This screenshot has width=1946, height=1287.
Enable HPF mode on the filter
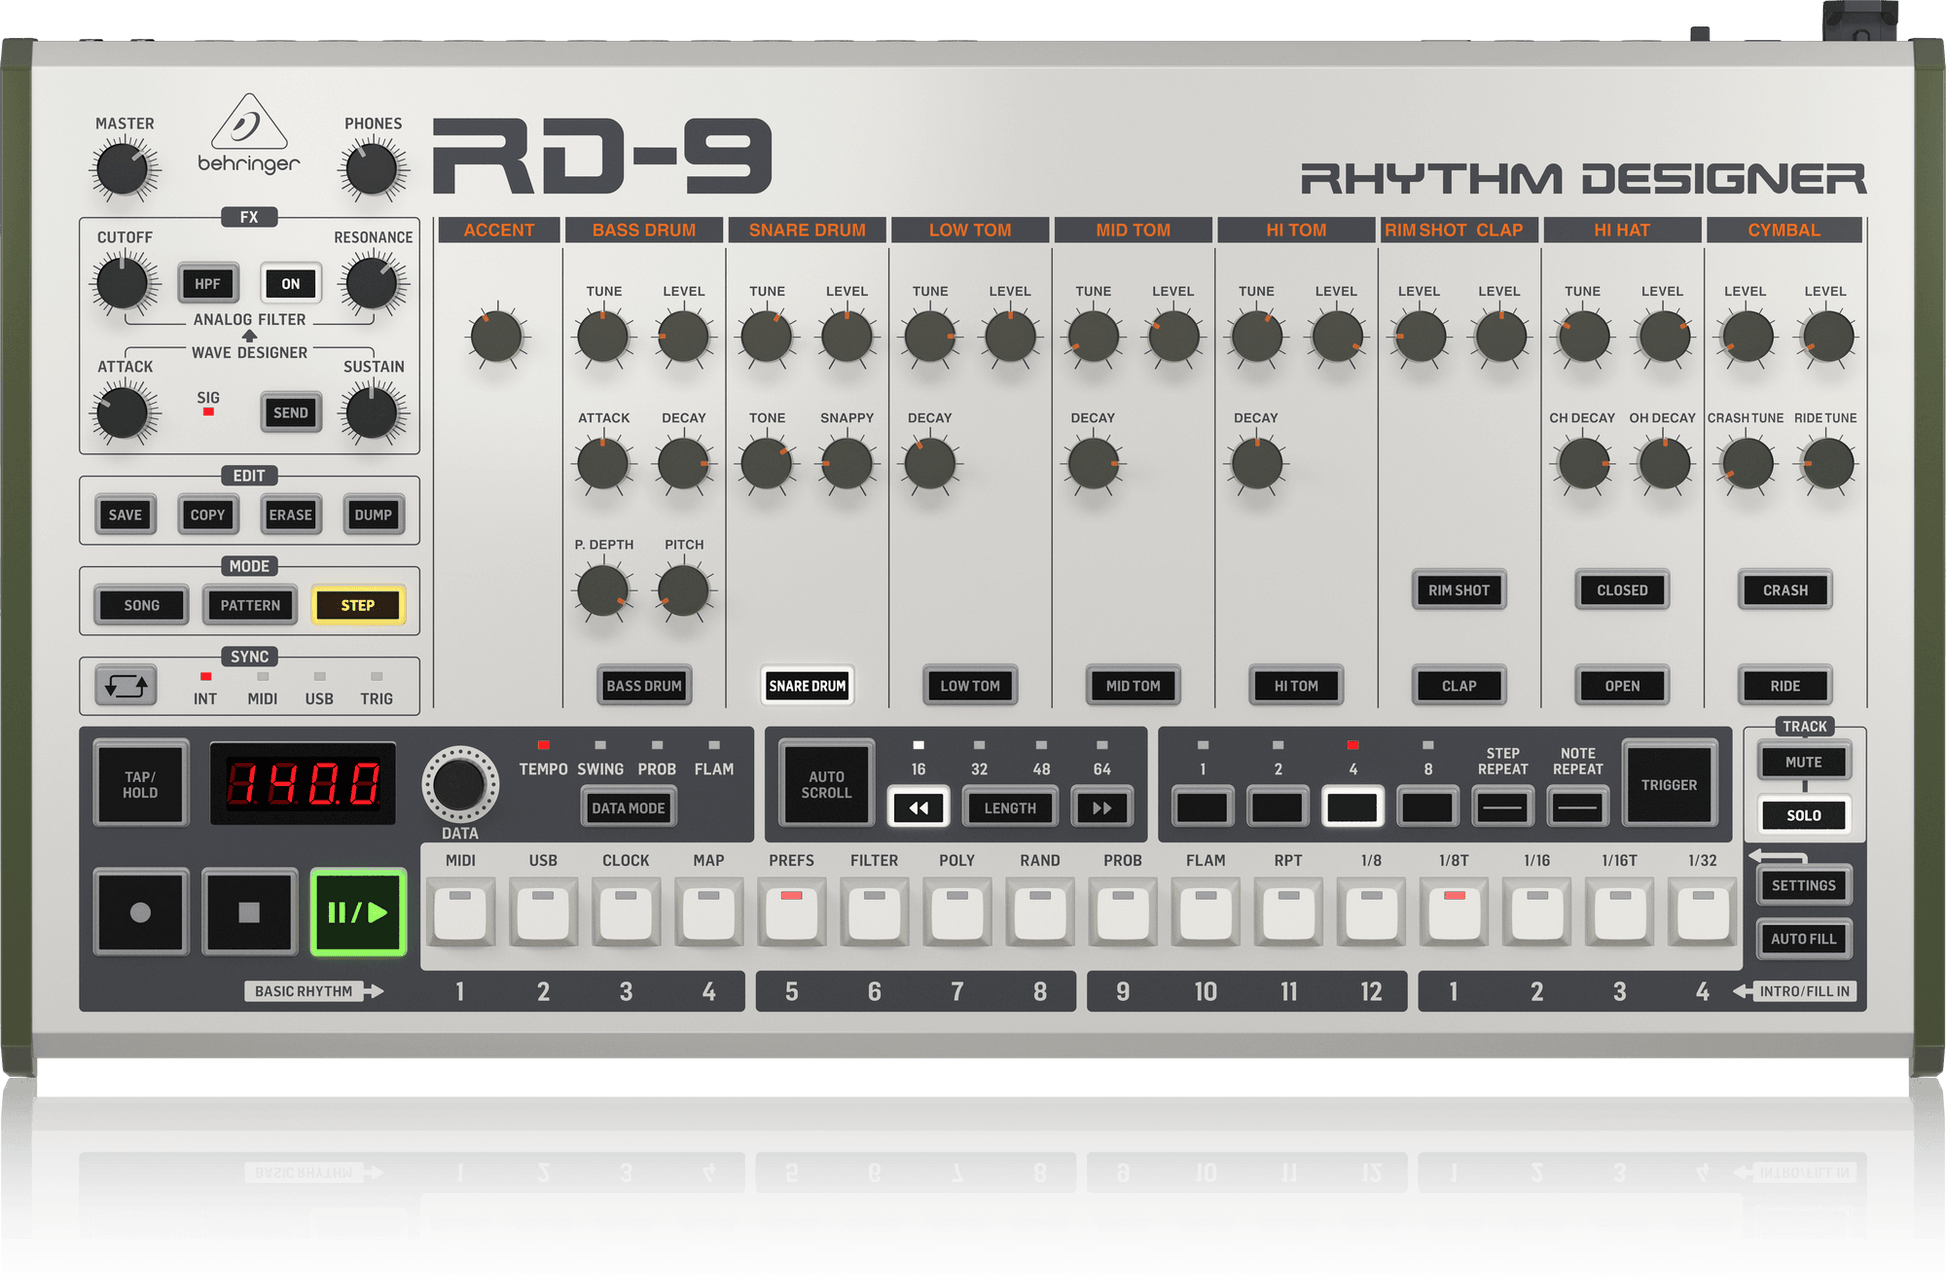207,283
